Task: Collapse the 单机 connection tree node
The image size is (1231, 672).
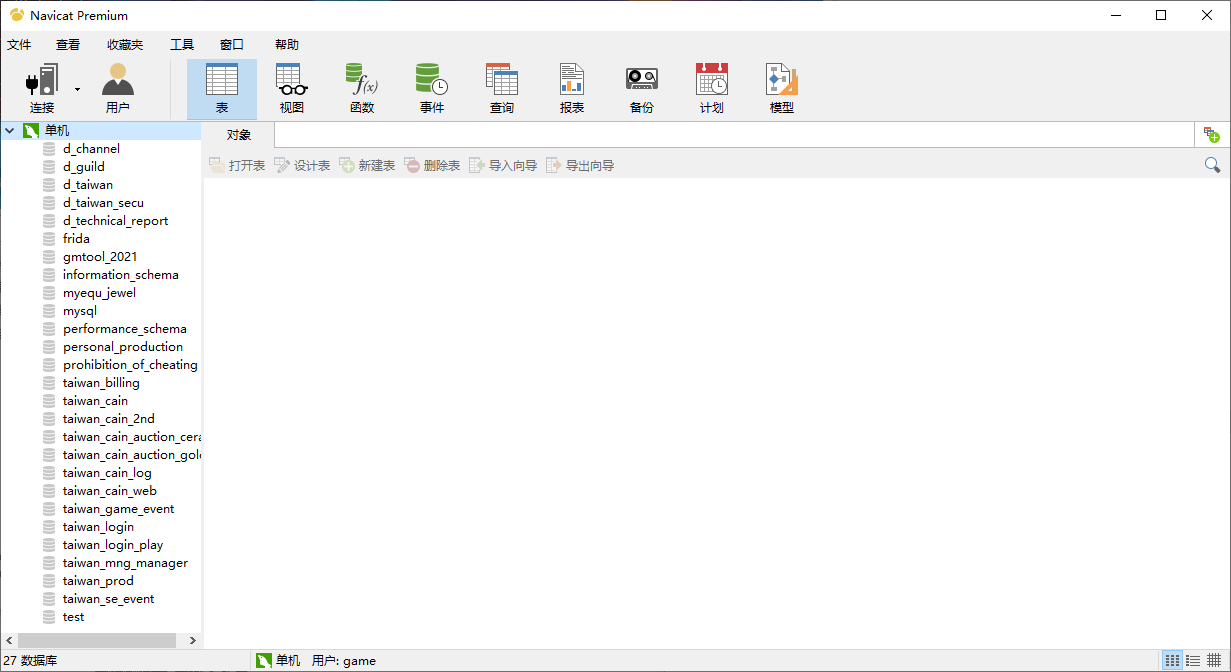Action: click(x=9, y=131)
